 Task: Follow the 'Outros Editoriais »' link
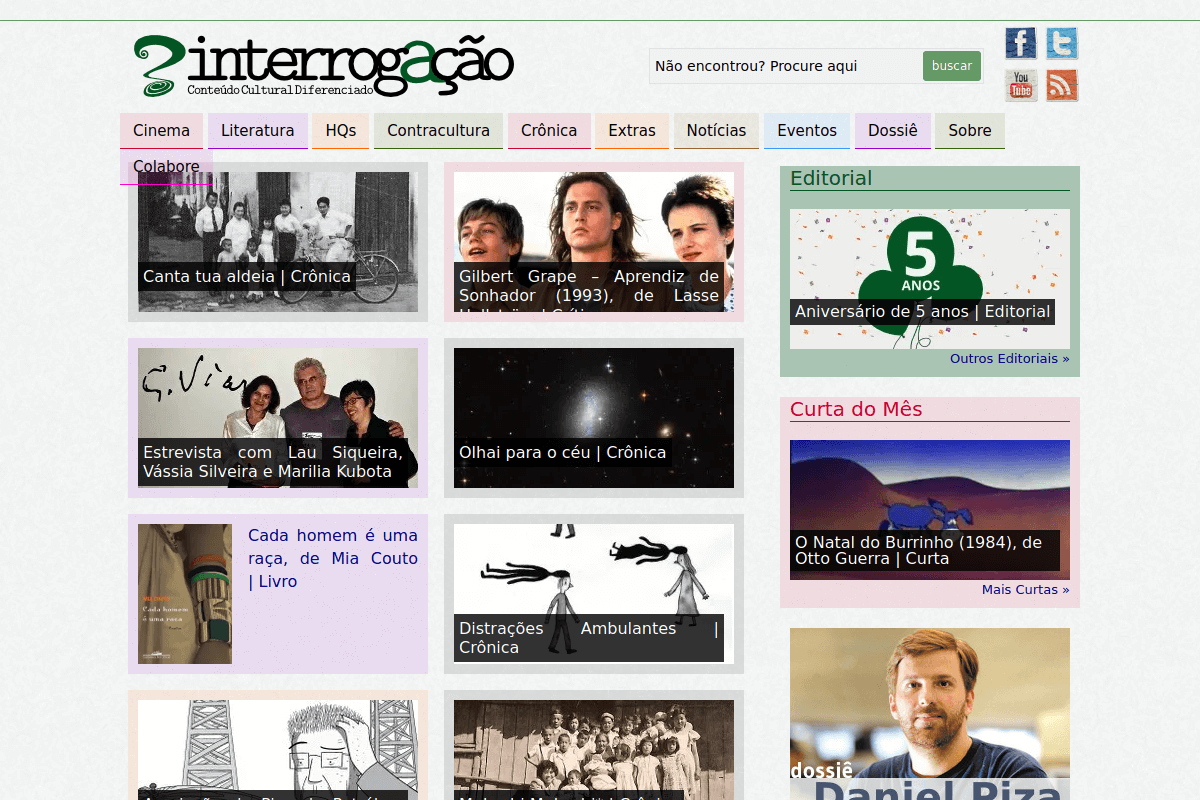click(x=1010, y=358)
